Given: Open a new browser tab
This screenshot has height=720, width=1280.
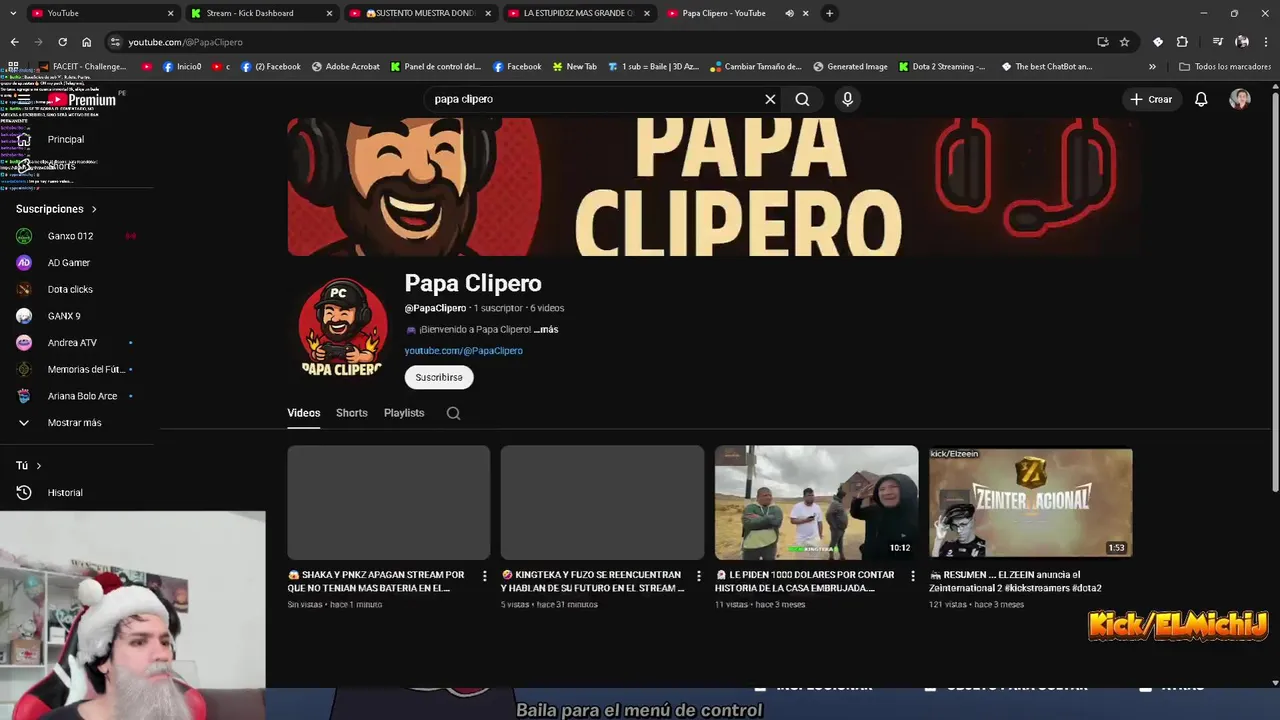Looking at the screenshot, I should [x=829, y=13].
